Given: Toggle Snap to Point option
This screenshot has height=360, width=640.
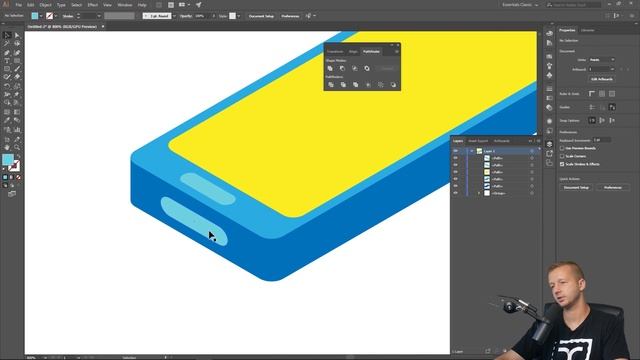Looking at the screenshot, I should pos(592,120).
